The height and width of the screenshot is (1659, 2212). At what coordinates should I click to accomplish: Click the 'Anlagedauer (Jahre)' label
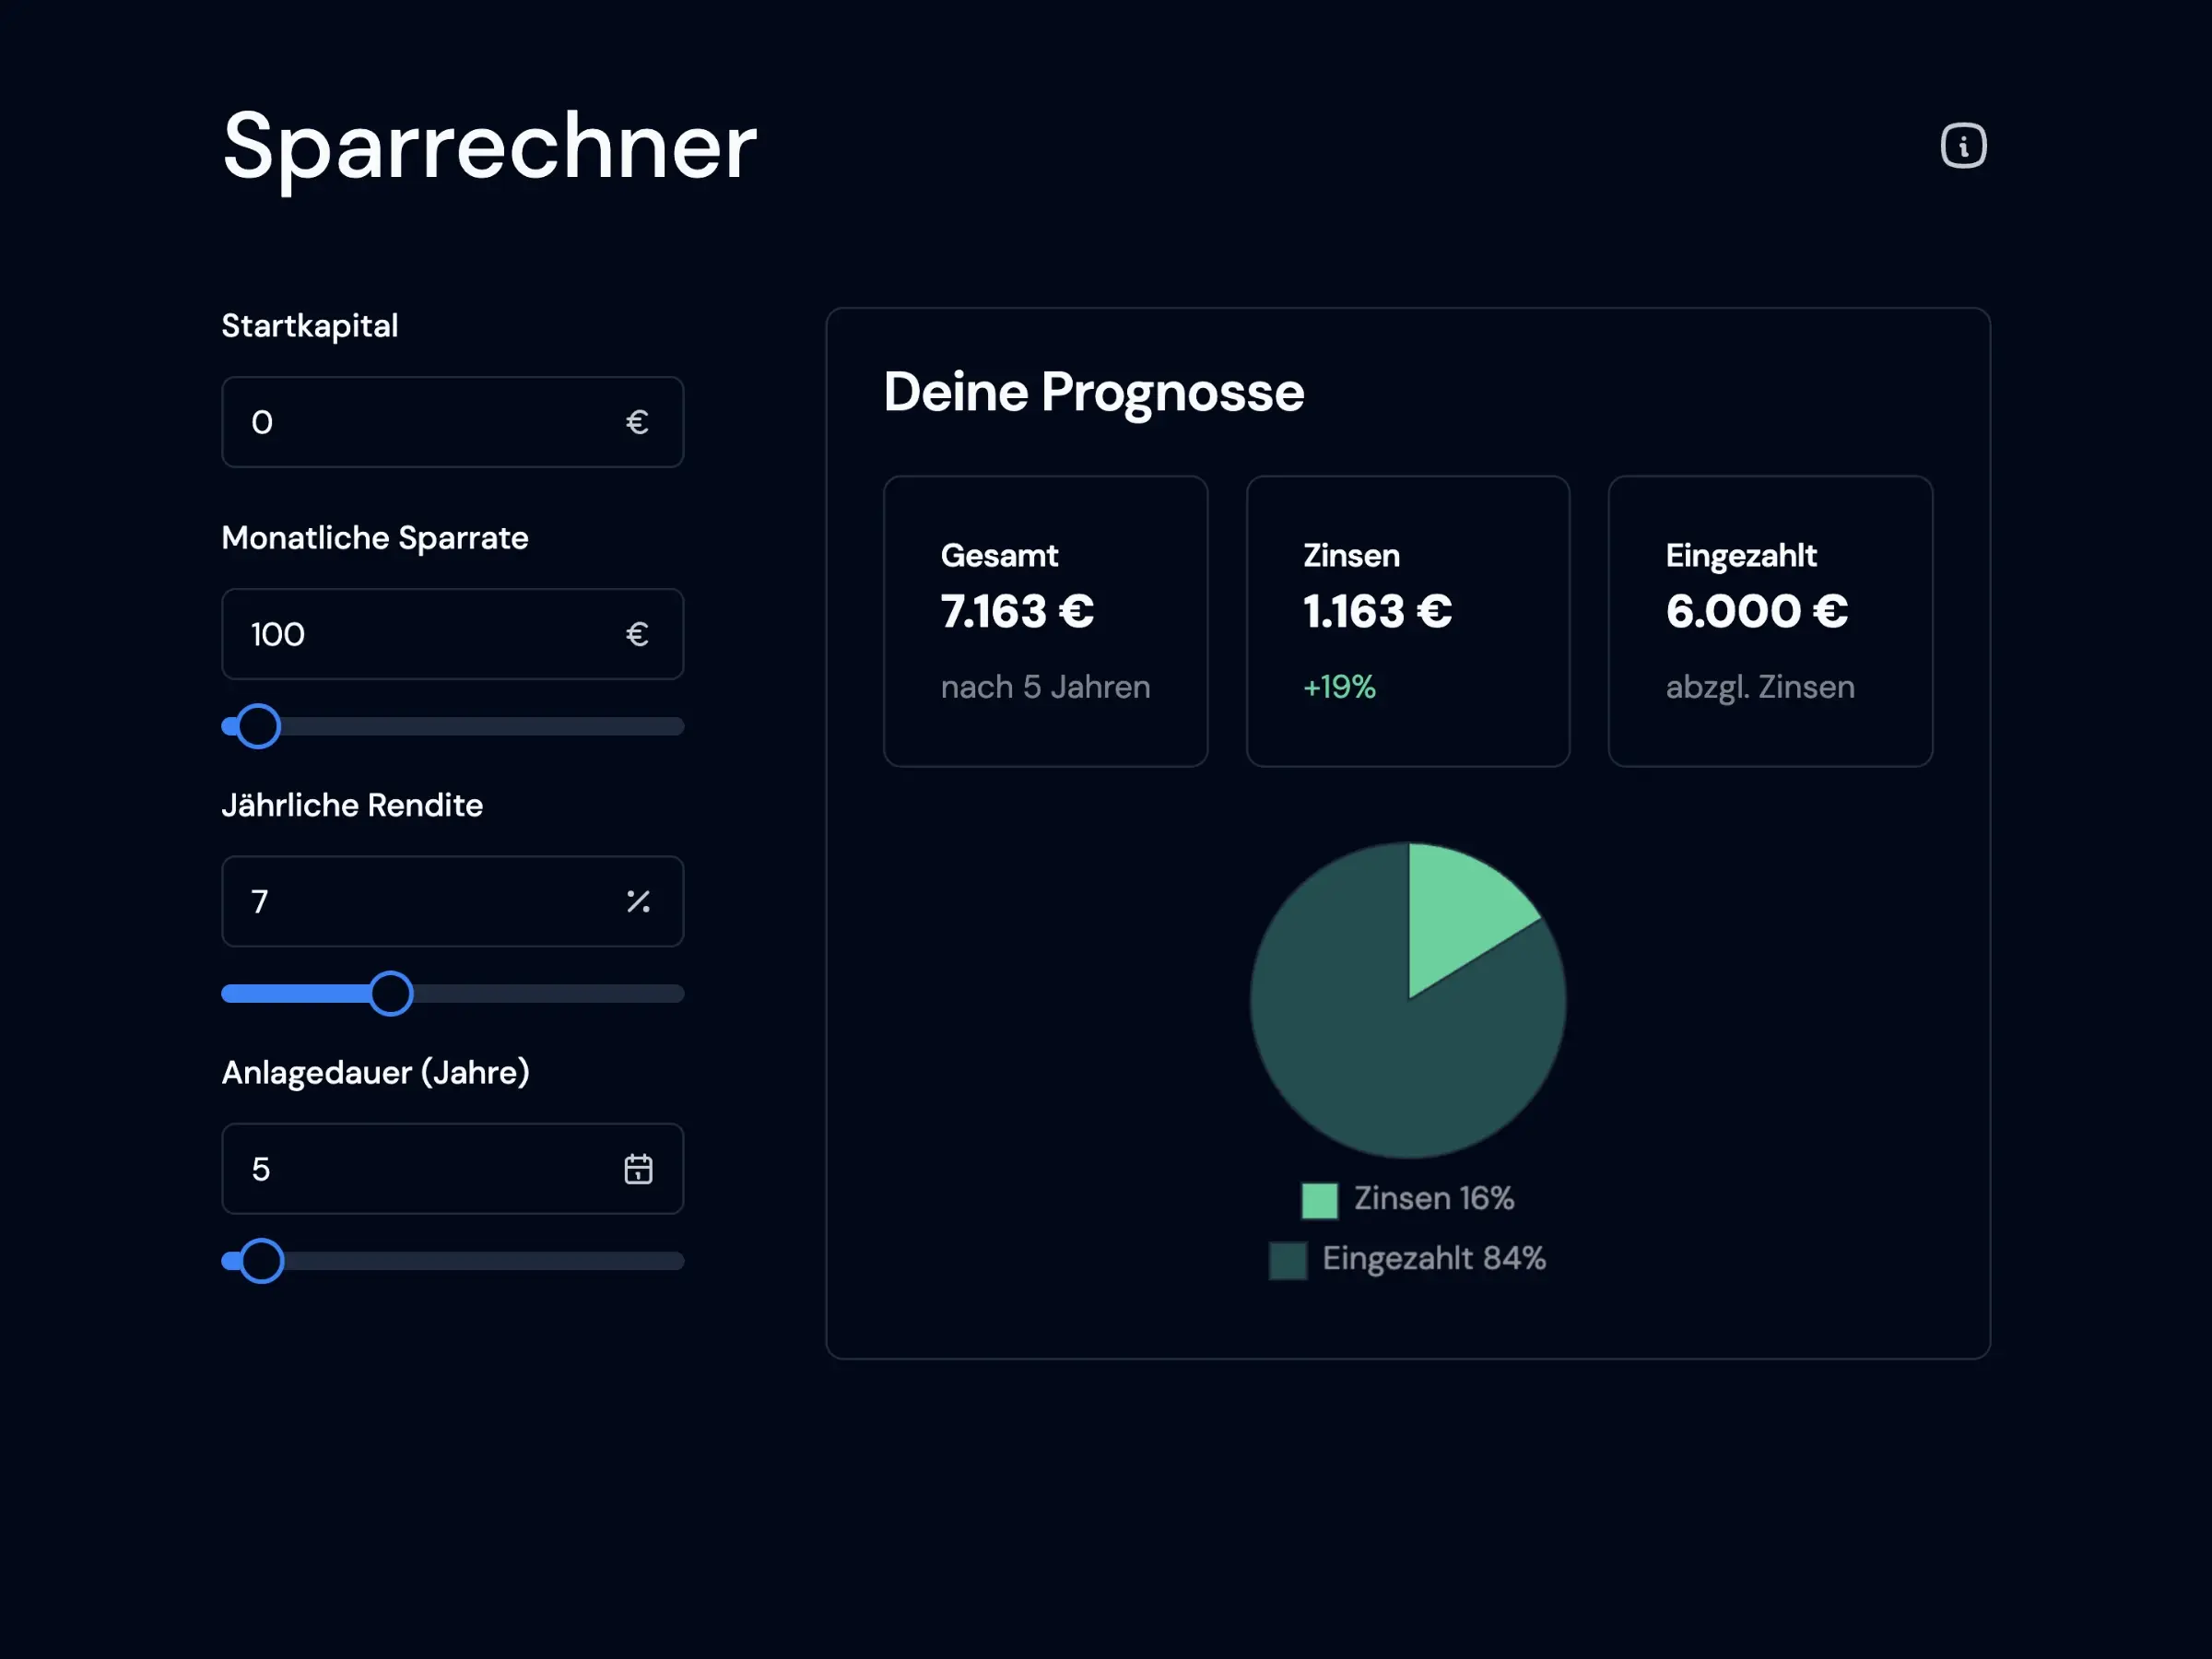click(x=376, y=1072)
